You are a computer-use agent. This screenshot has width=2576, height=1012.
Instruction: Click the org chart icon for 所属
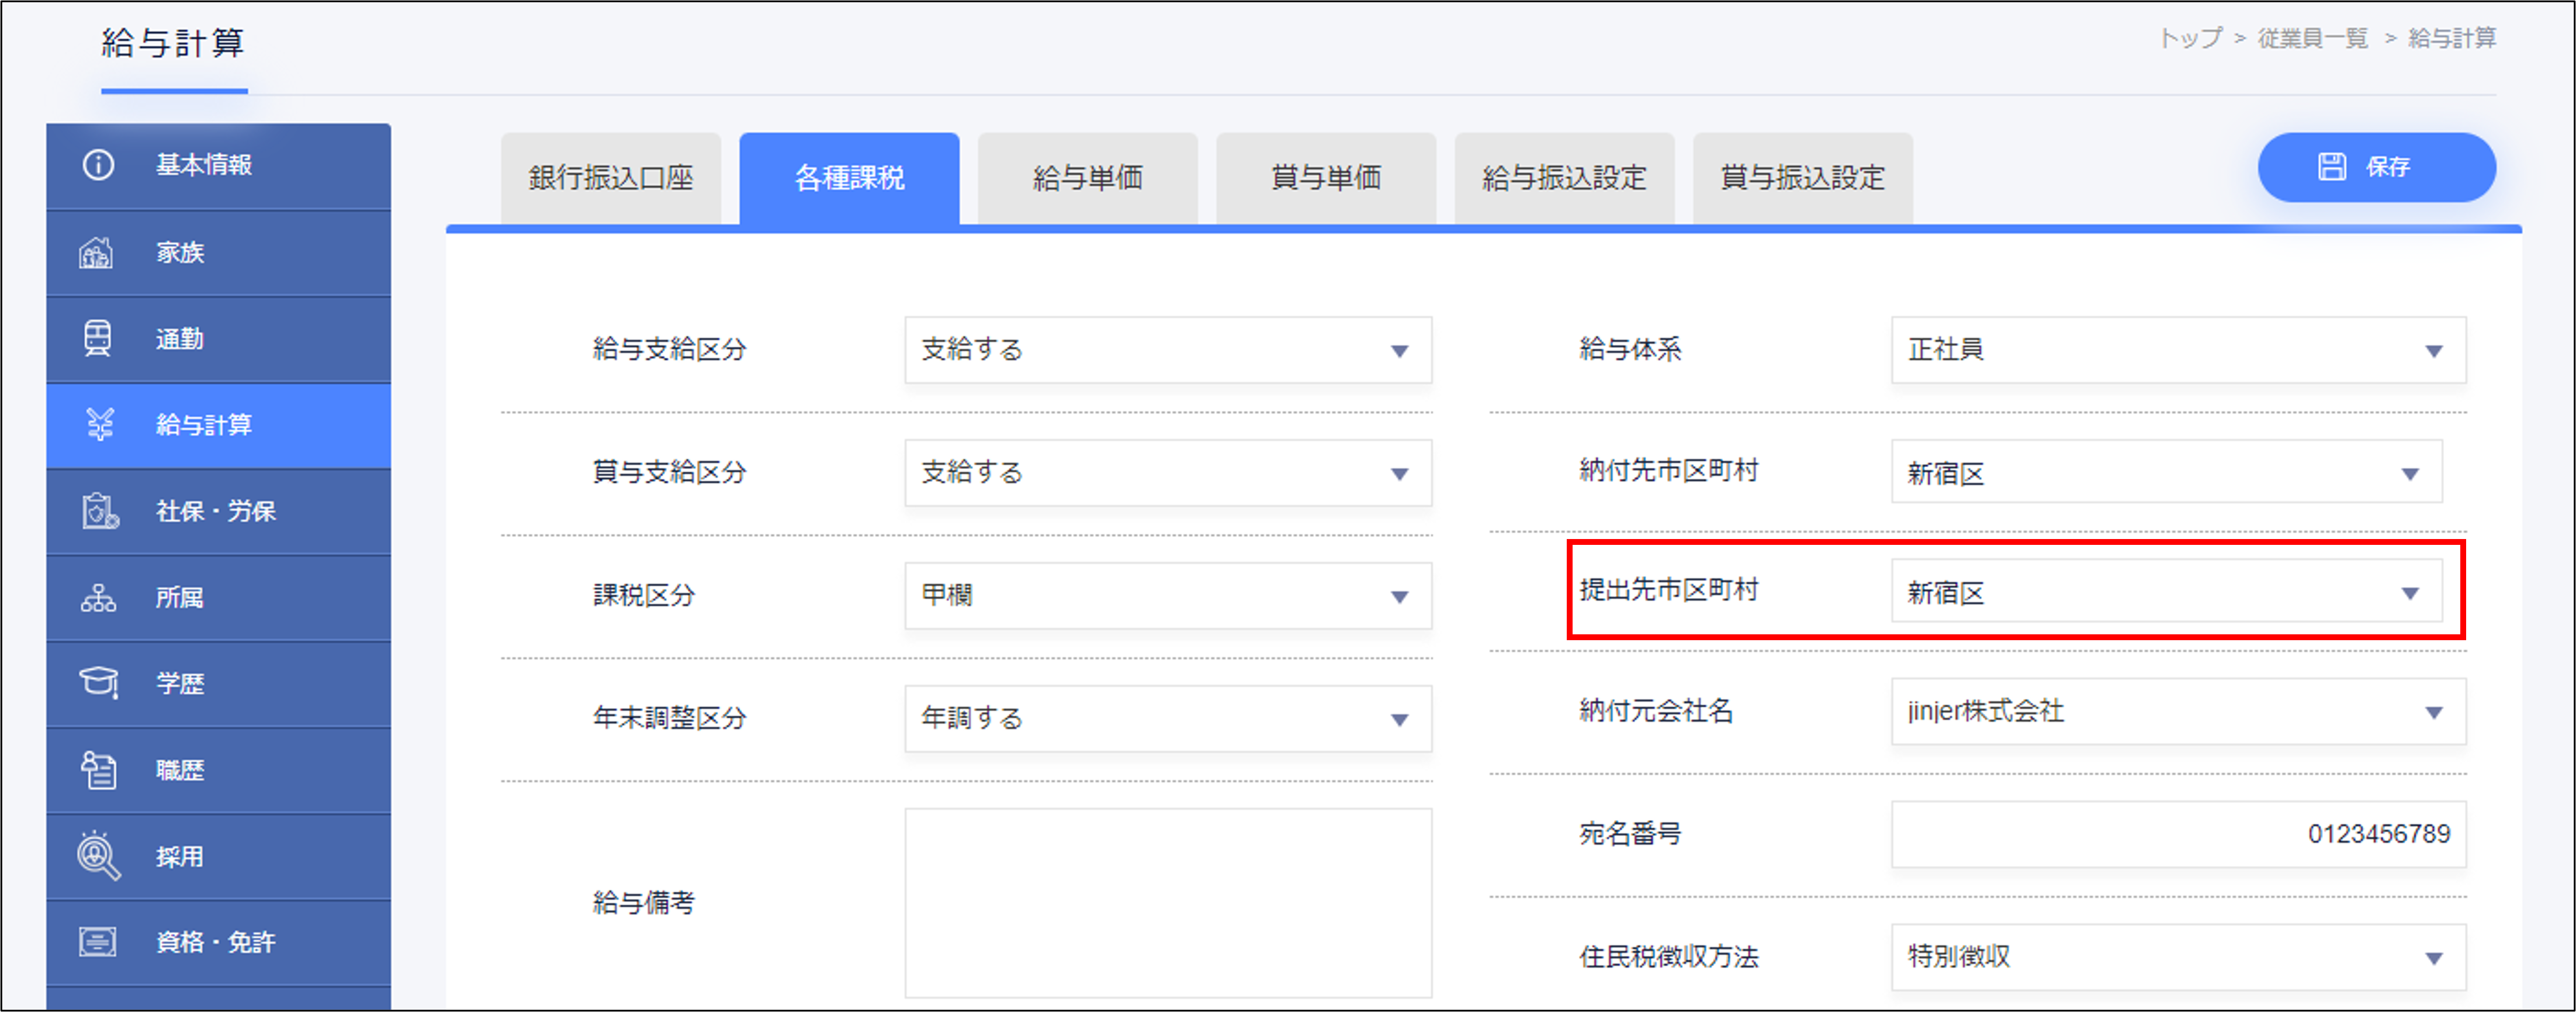98,597
